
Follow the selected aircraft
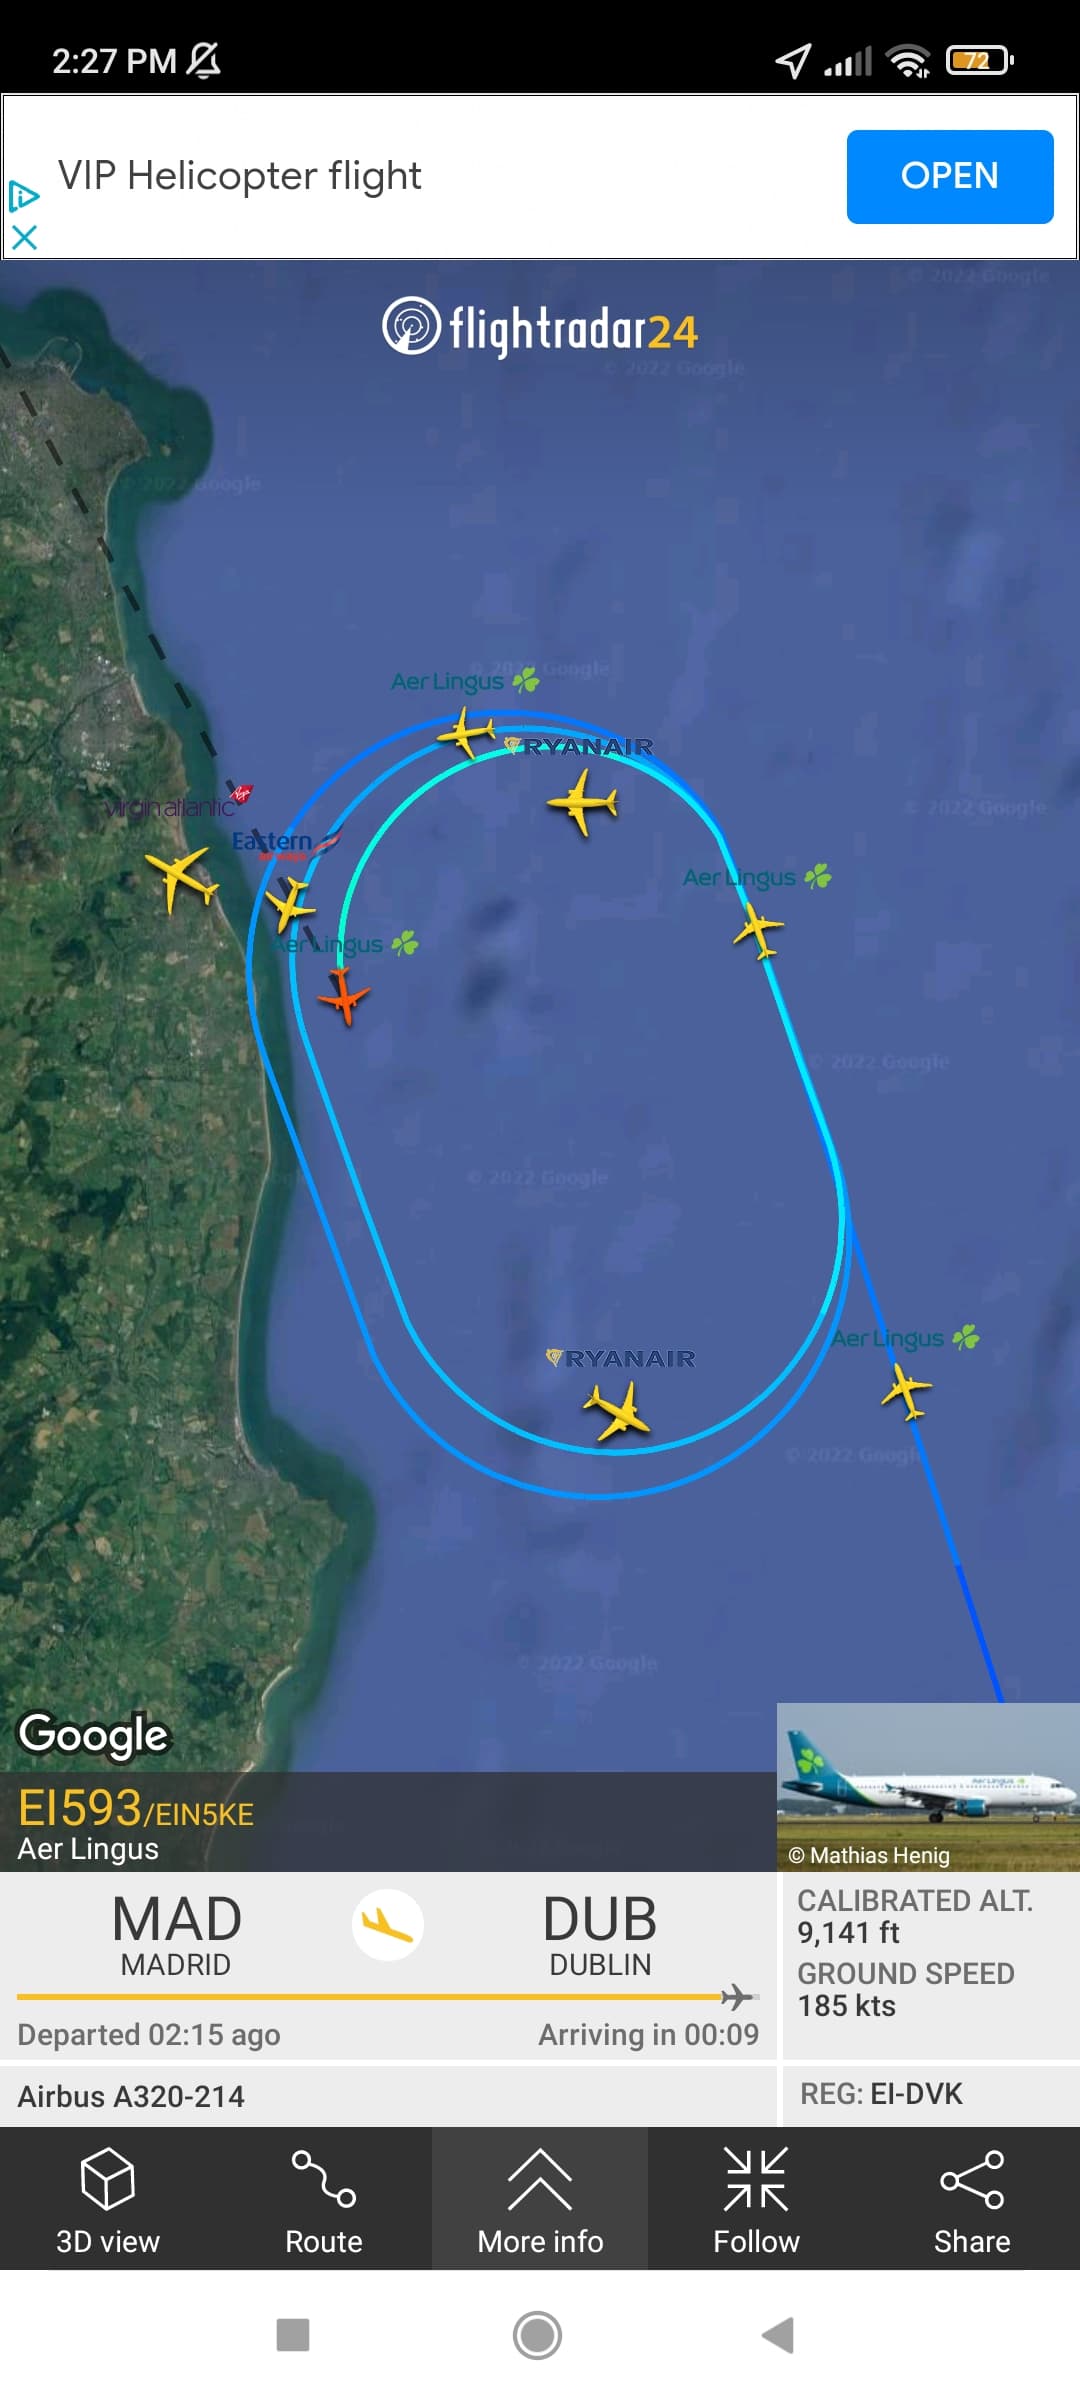(x=756, y=2201)
